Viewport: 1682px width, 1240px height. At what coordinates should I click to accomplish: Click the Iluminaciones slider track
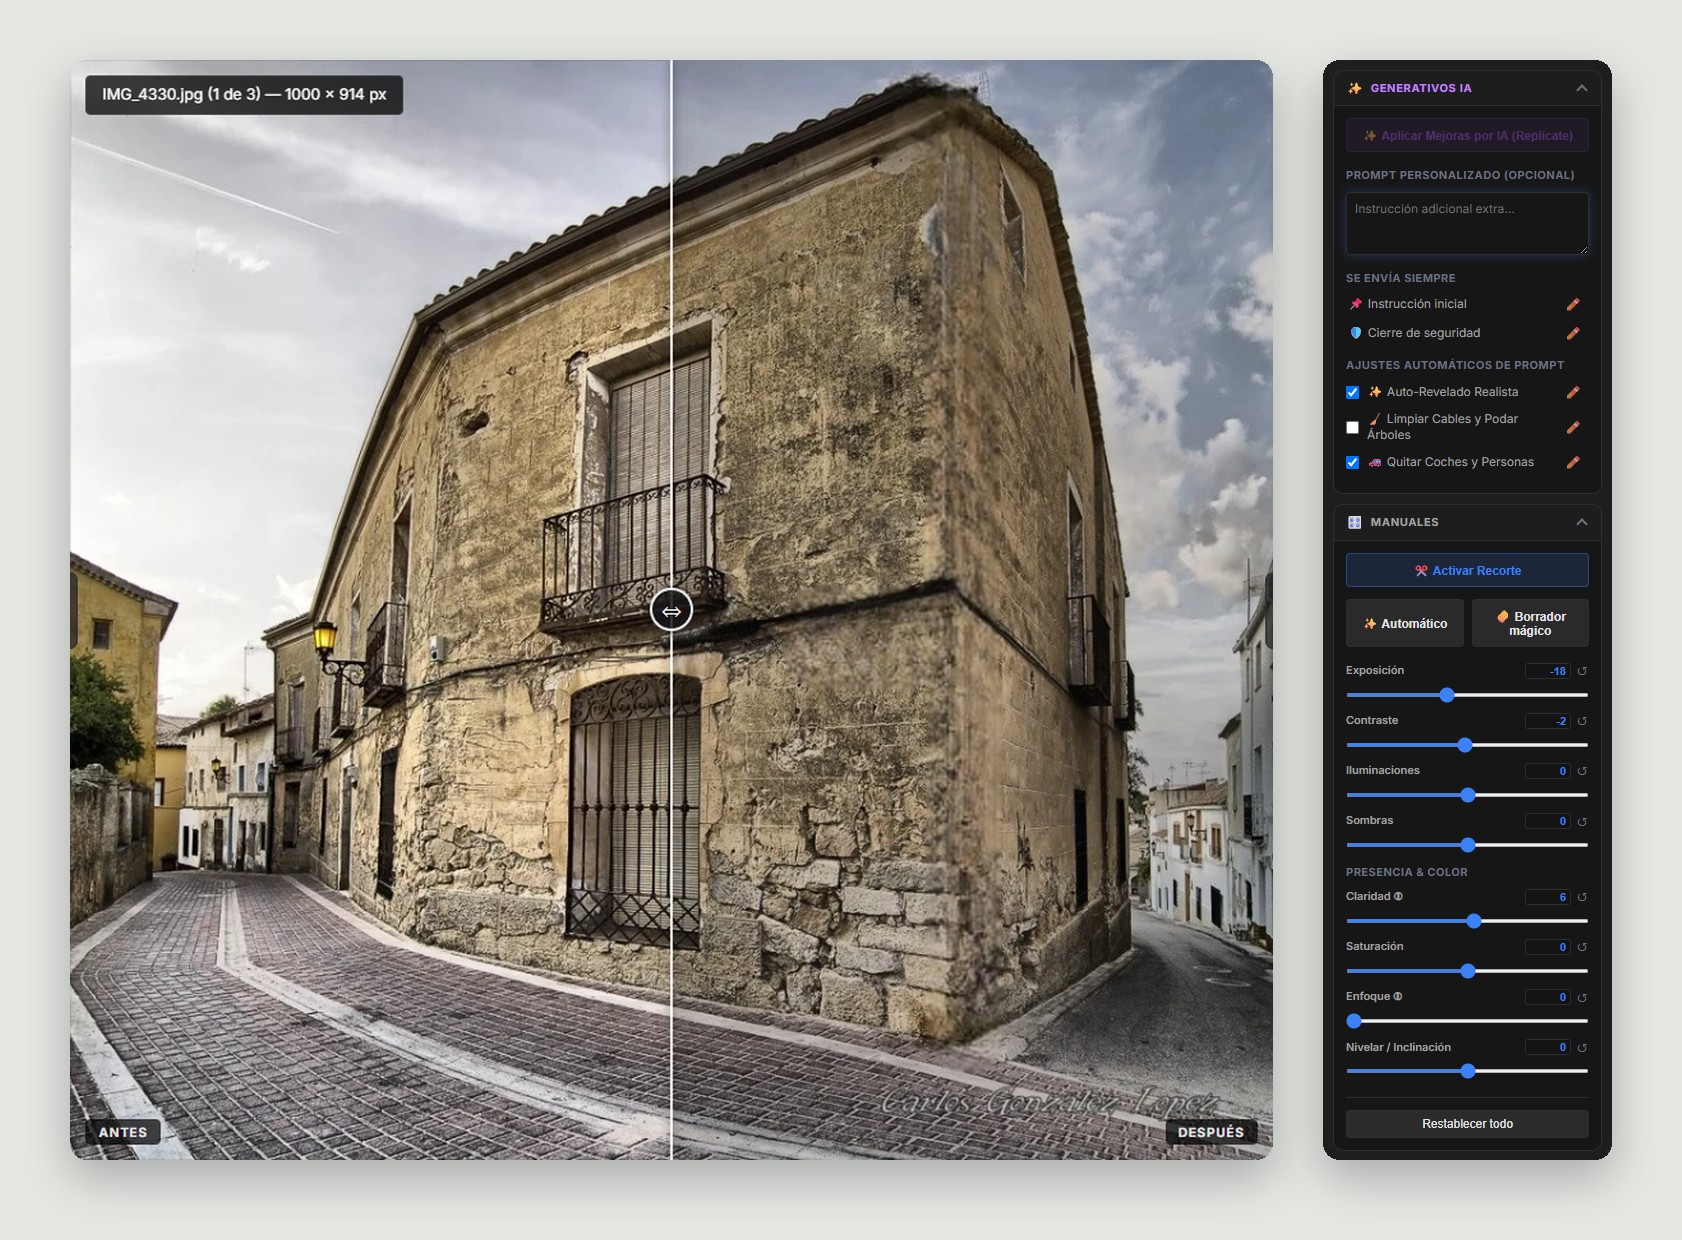click(1467, 795)
